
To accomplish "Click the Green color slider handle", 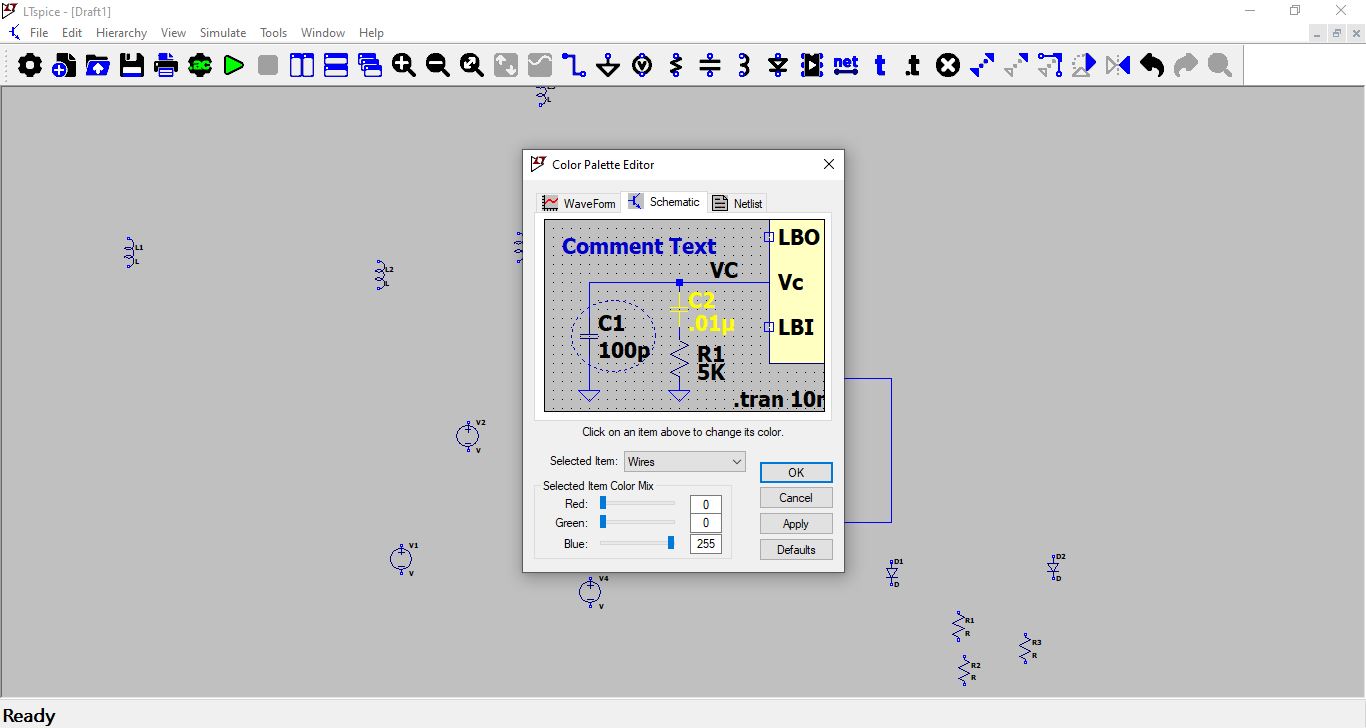I will 603,522.
